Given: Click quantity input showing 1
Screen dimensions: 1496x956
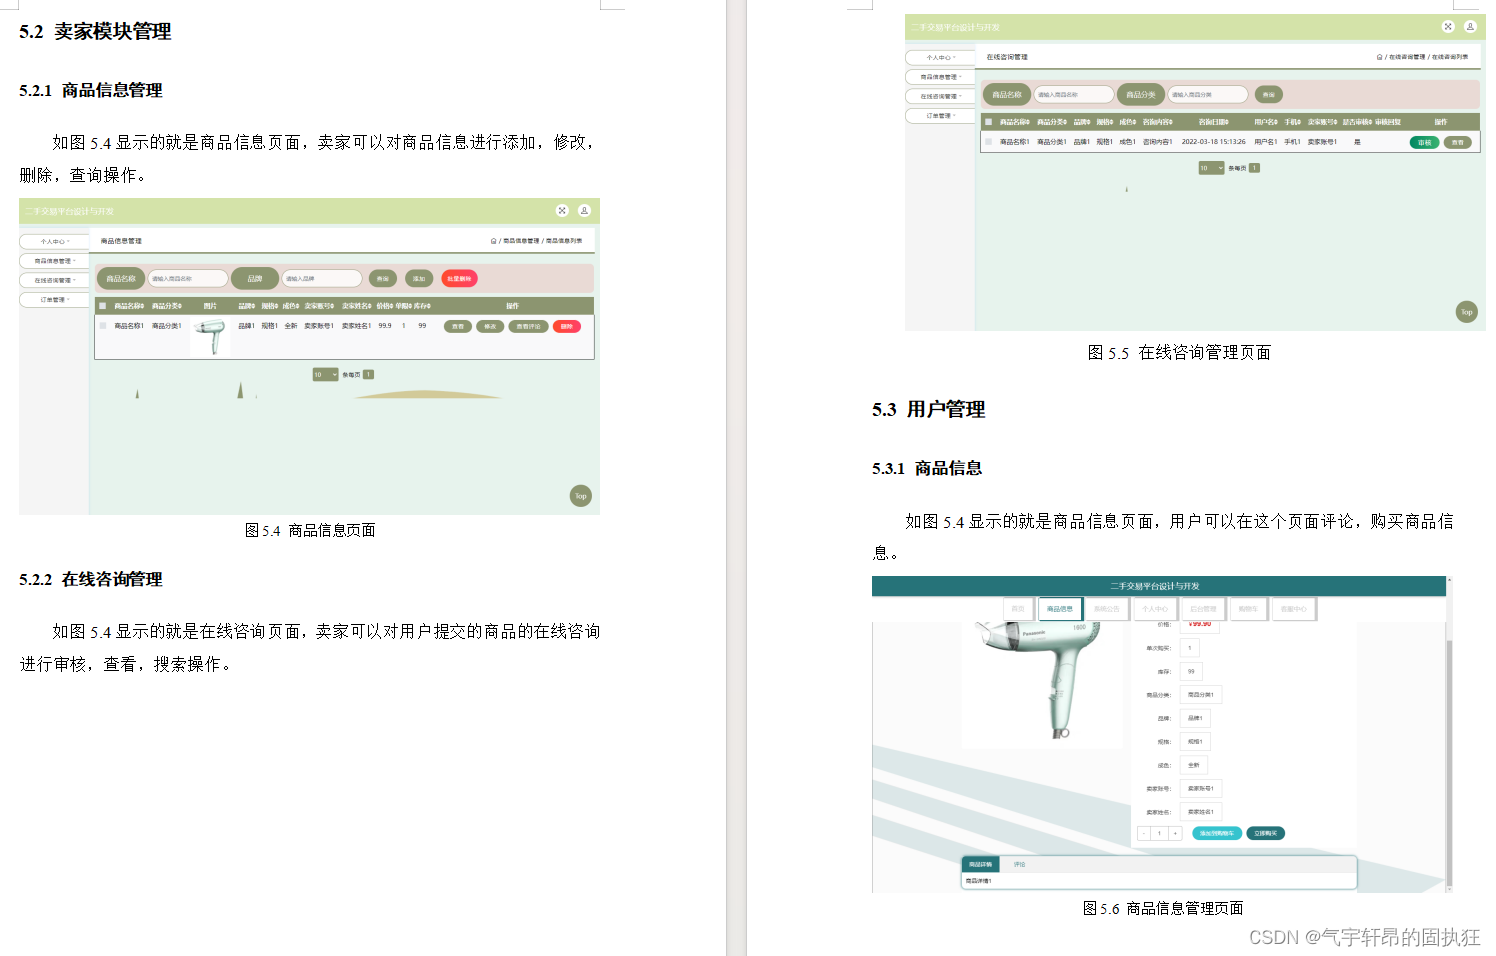Looking at the screenshot, I should 1160,833.
